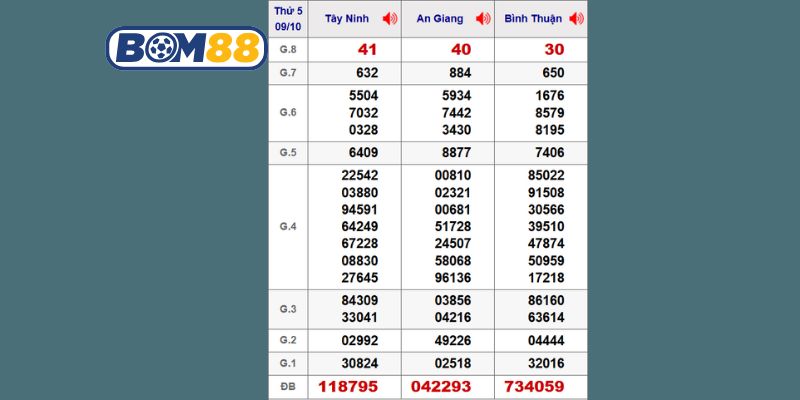Click the Bình Thuận speaker icon

(x=577, y=19)
